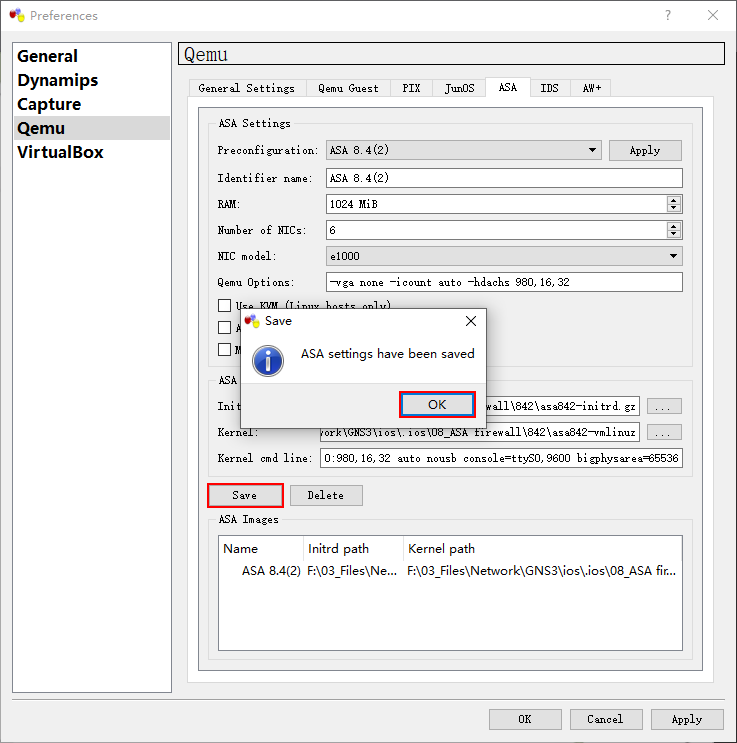The width and height of the screenshot is (737, 743).
Task: Click the blue information icon in Save dialog
Action: tap(268, 361)
